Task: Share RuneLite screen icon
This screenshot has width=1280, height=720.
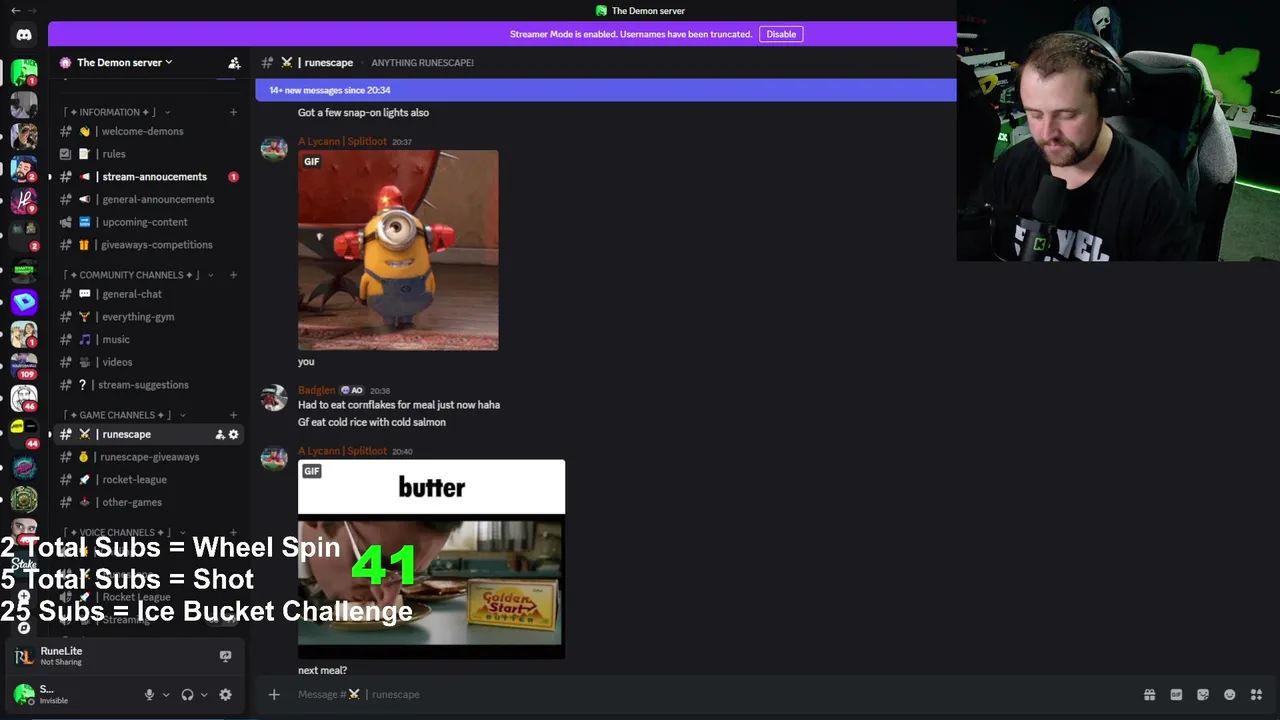Action: tap(225, 656)
